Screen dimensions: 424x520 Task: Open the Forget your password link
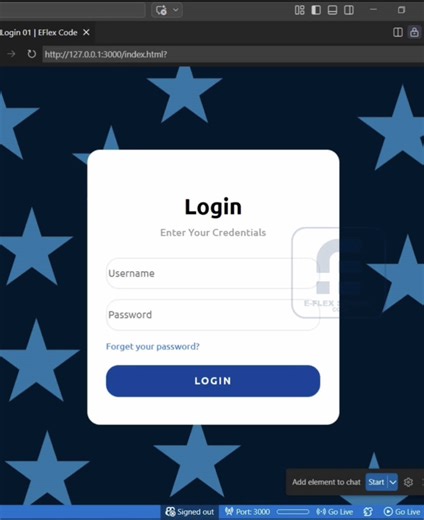tap(153, 346)
